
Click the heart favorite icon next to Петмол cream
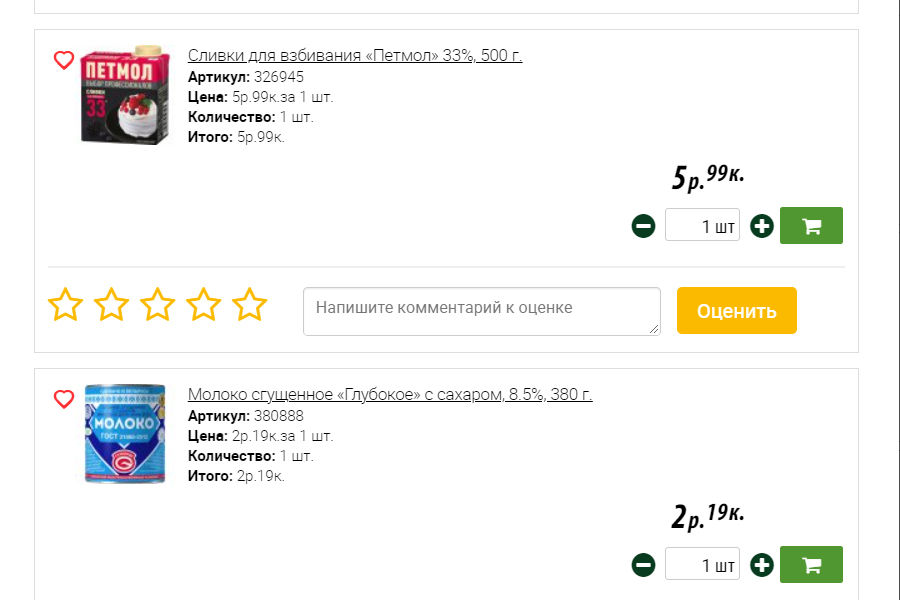pos(63,59)
